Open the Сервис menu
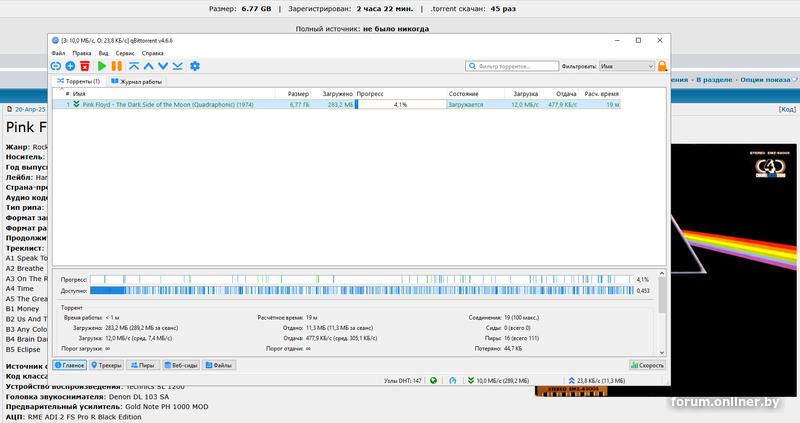 [125, 53]
